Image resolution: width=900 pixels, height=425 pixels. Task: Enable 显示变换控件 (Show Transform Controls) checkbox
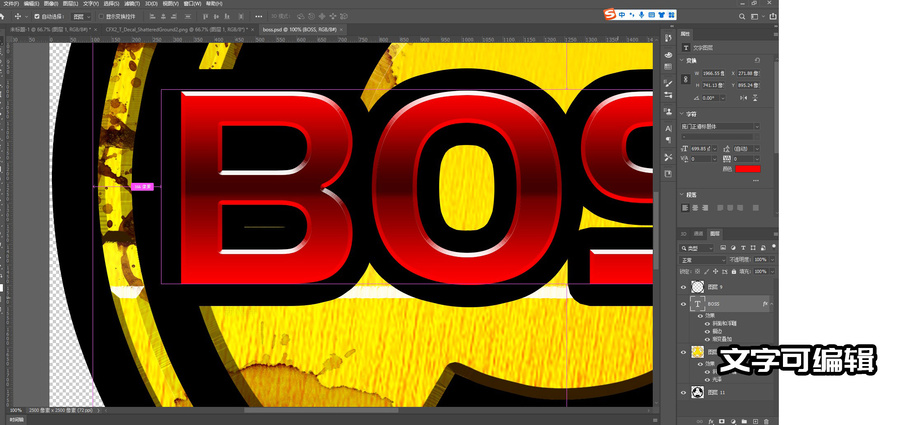point(102,17)
